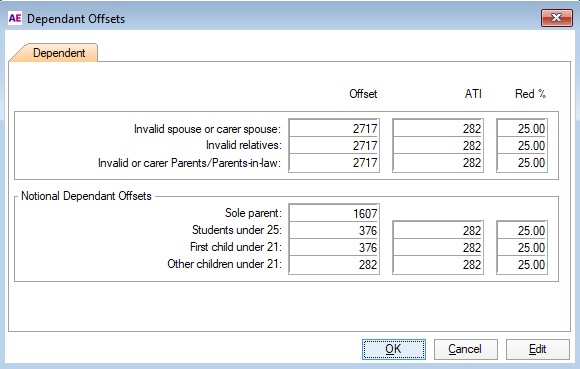Focus Other children under 21 Offset field
Viewport: 580px width, 369px height.
click(x=334, y=264)
